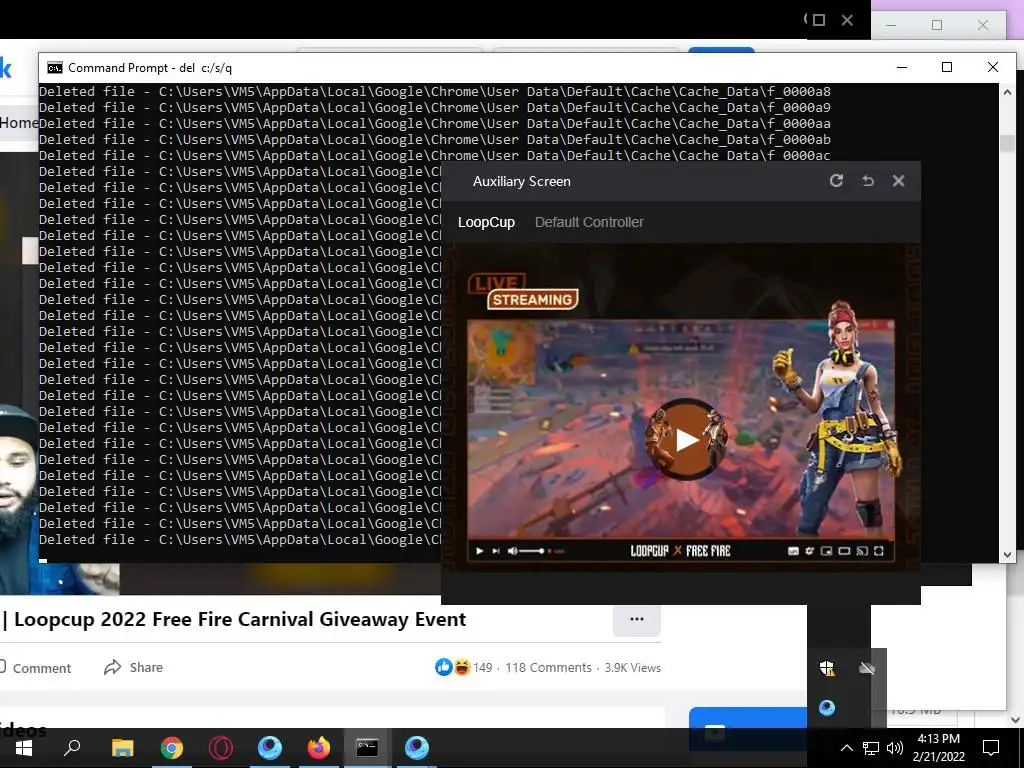The width and height of the screenshot is (1024, 768).
Task: Open the three-dots menu beside video title
Action: point(637,619)
